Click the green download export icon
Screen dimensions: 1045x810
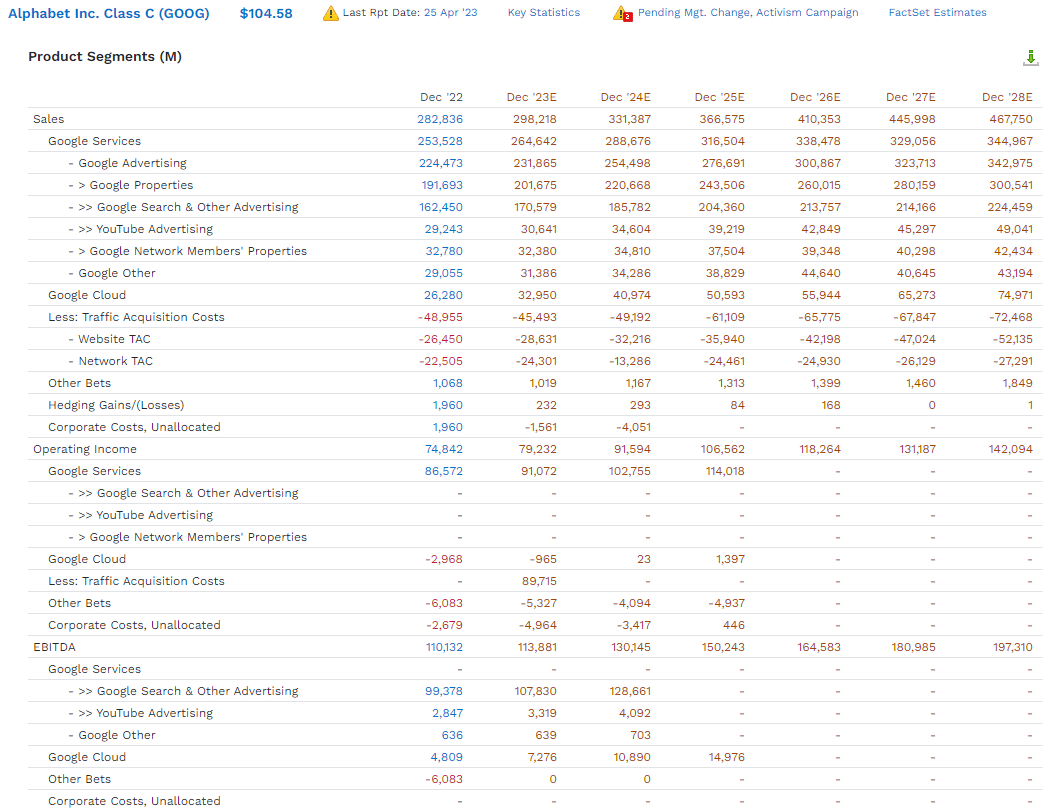click(x=1031, y=58)
